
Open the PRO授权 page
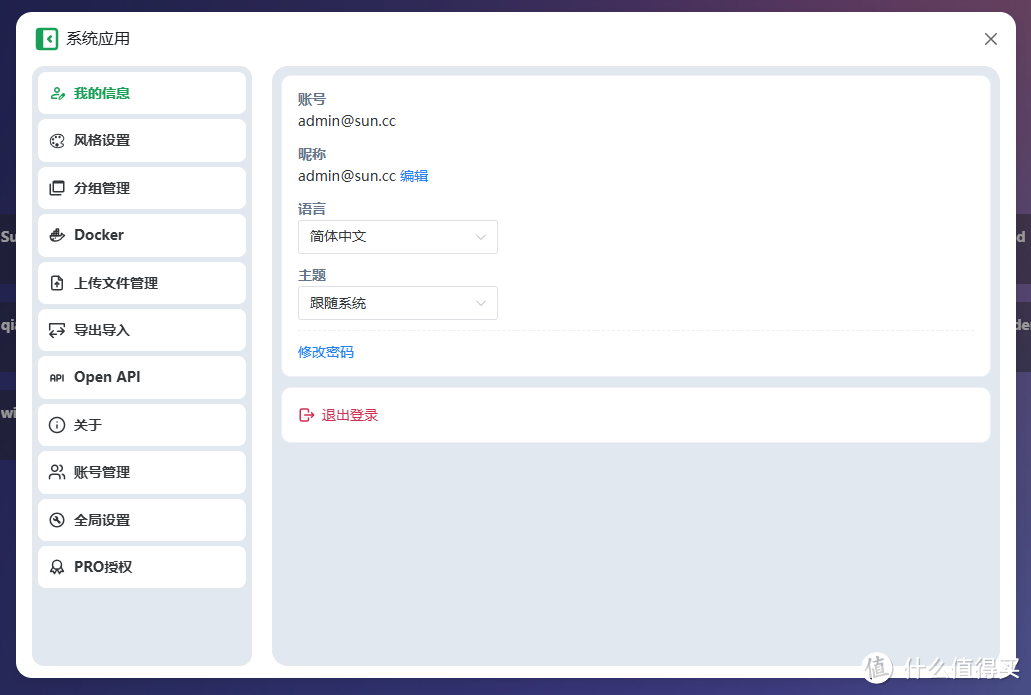[x=142, y=567]
